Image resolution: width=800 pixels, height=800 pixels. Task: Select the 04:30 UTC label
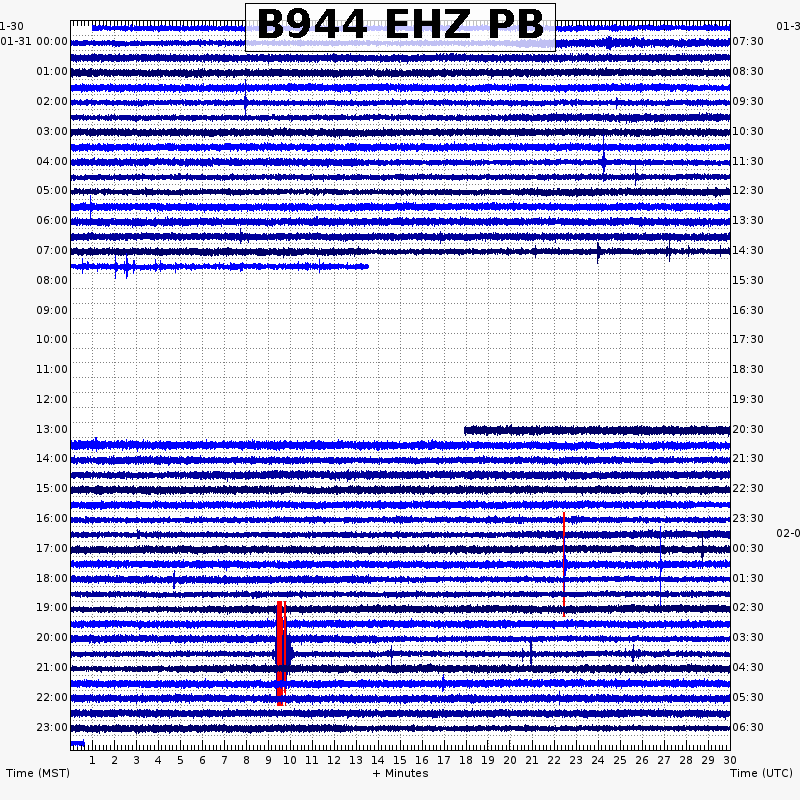coord(748,667)
